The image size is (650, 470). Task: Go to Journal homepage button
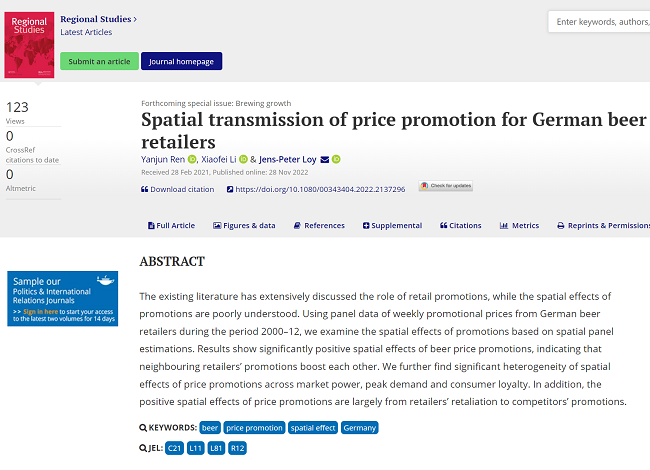coord(181,61)
